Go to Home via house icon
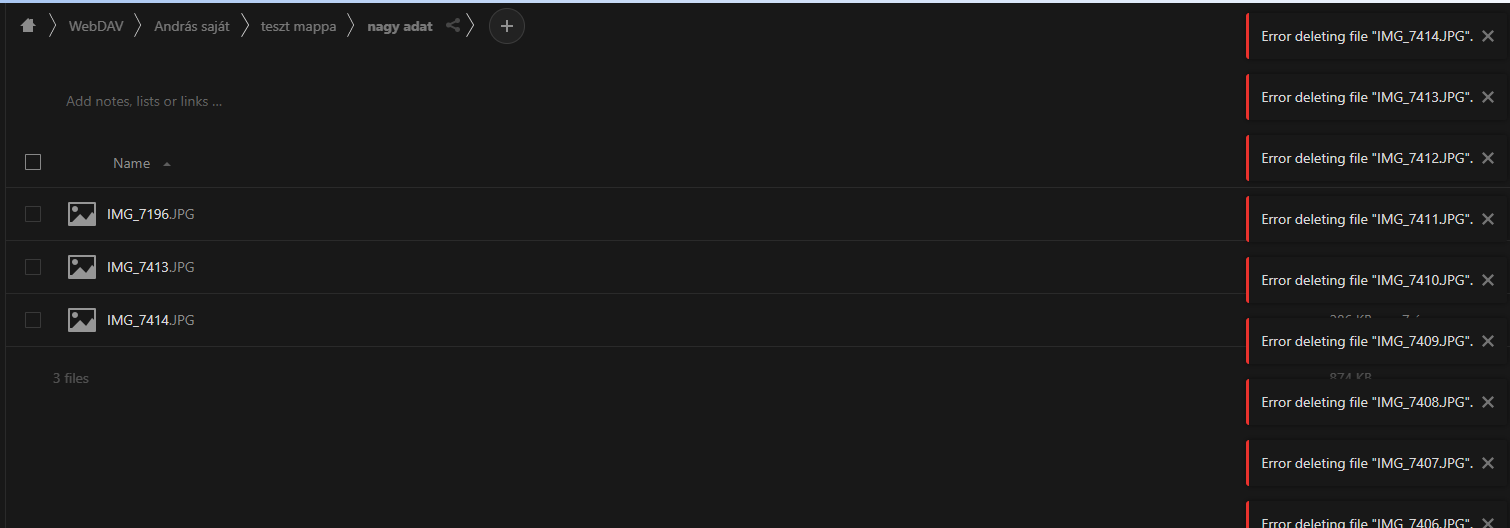Image resolution: width=1510 pixels, height=528 pixels. (x=28, y=27)
